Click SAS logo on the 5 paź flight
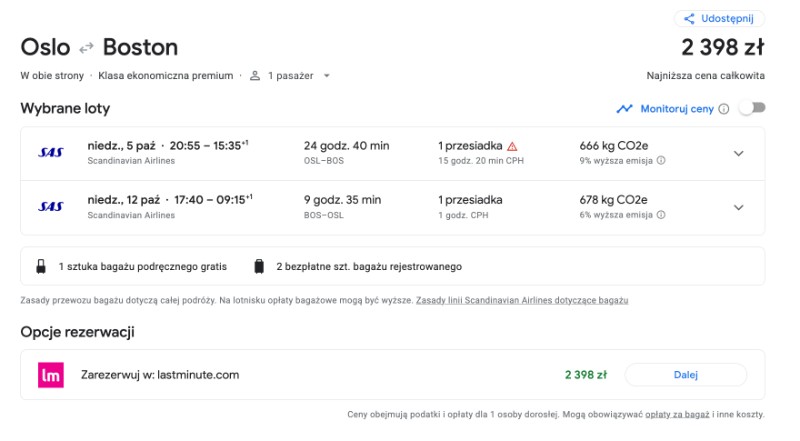The height and width of the screenshot is (441, 800). point(51,153)
